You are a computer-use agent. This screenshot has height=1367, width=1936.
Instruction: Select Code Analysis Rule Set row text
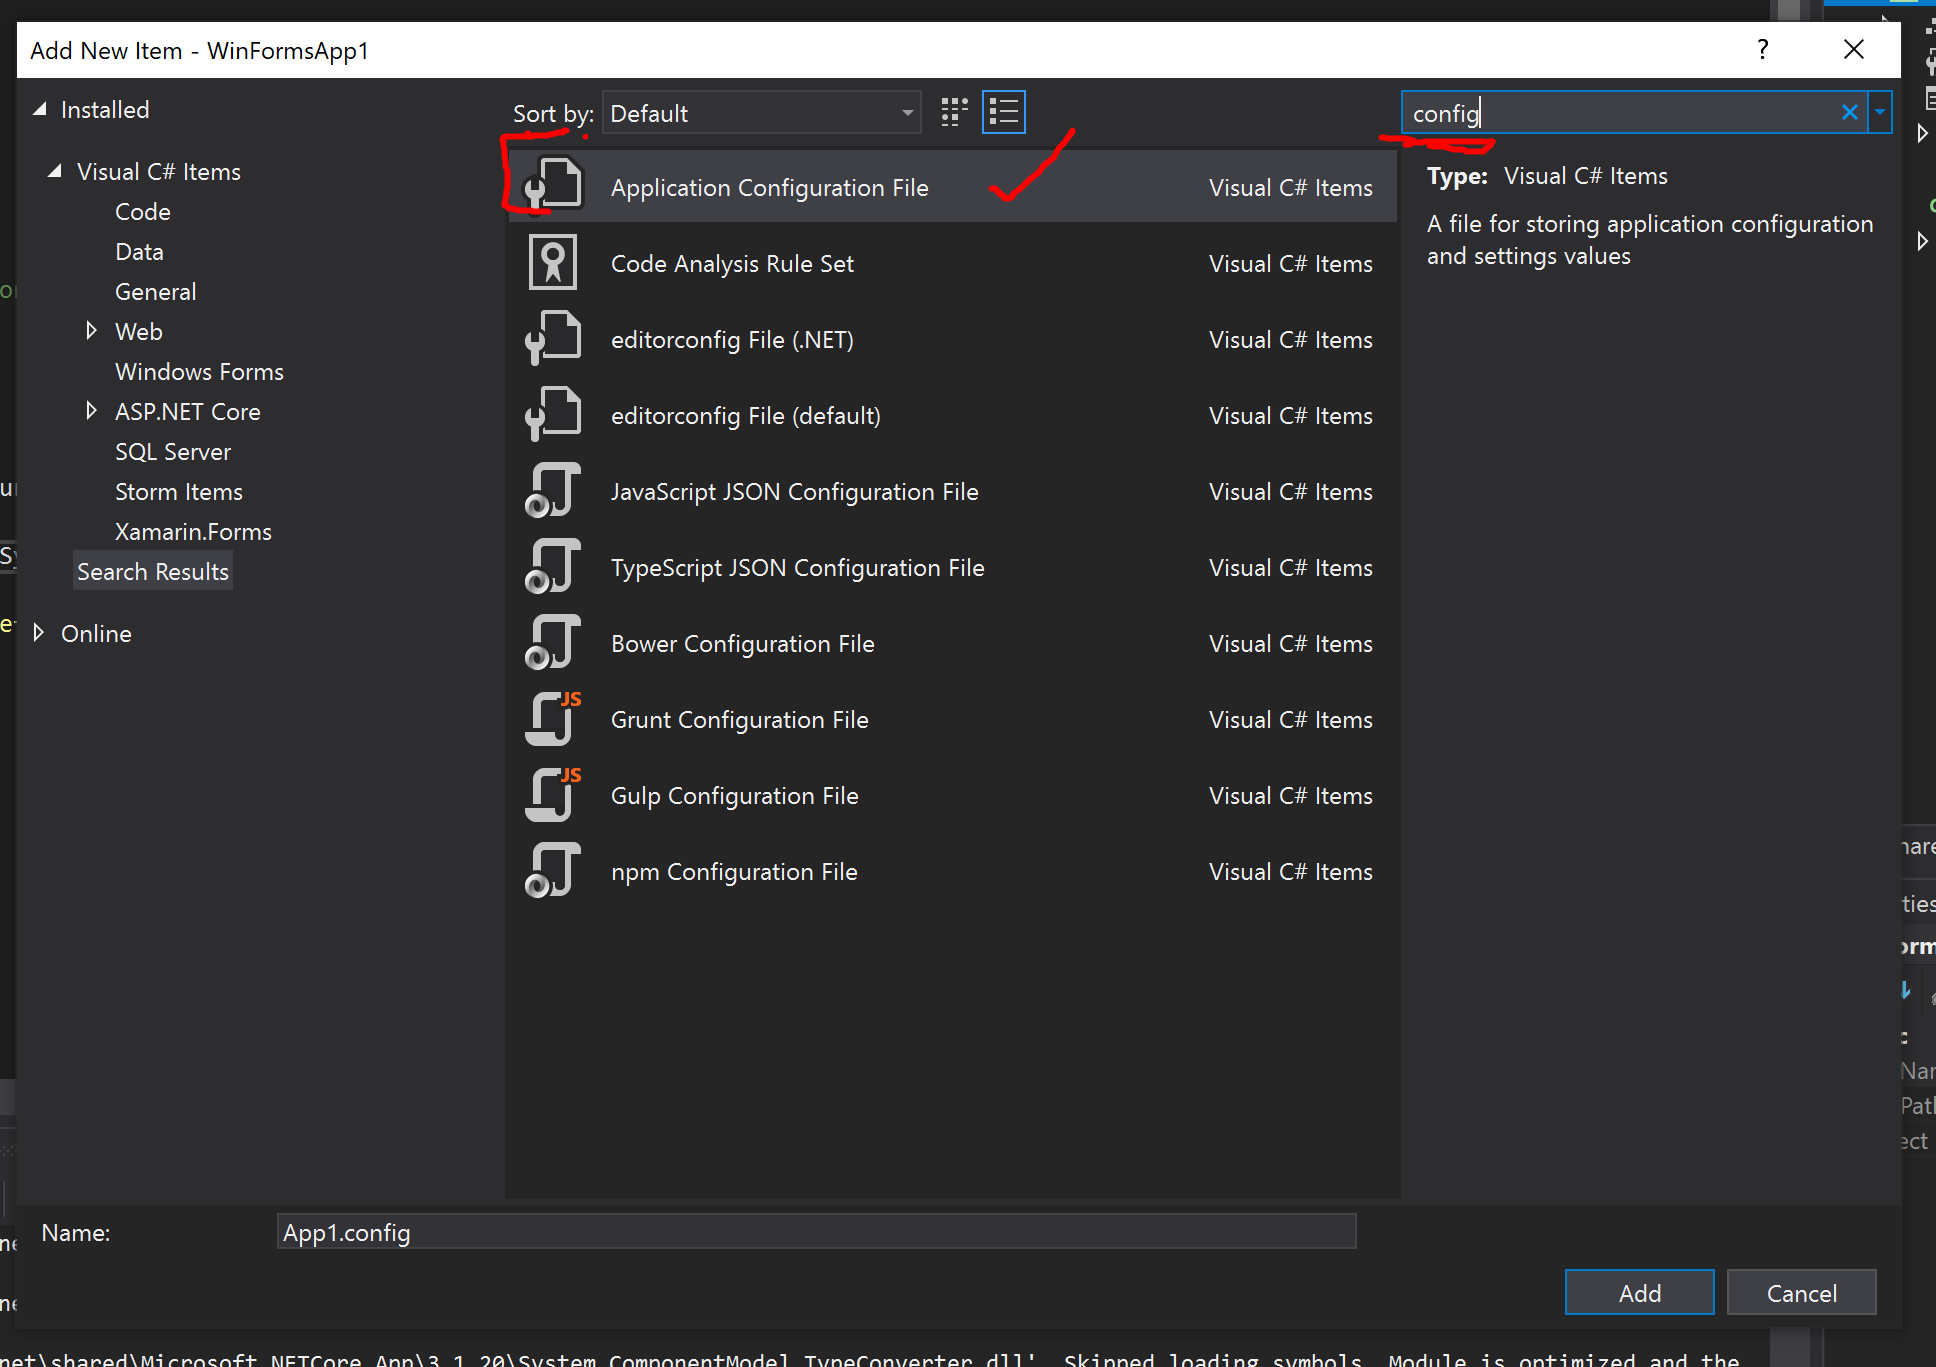pyautogui.click(x=732, y=263)
